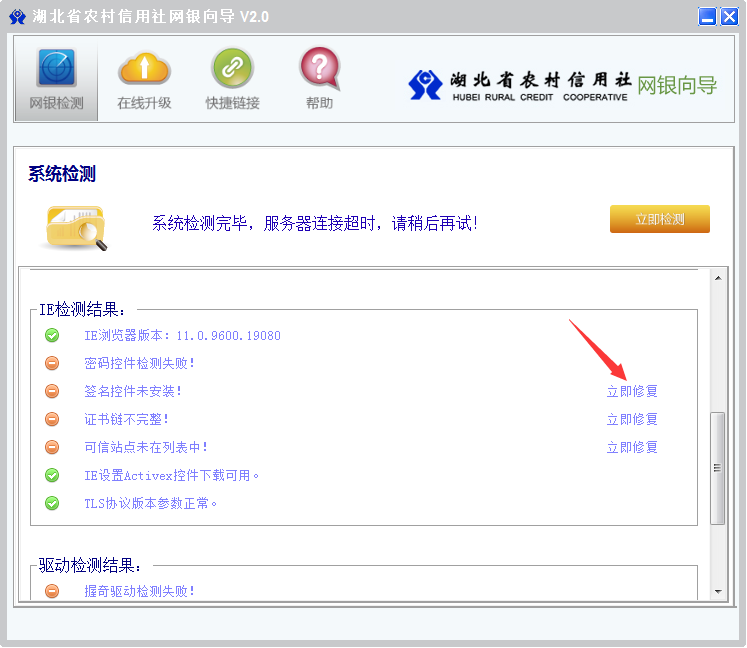Image resolution: width=747 pixels, height=648 pixels.
Task: Click orange warning icon beside 证书链不完整
Action: pos(52,420)
